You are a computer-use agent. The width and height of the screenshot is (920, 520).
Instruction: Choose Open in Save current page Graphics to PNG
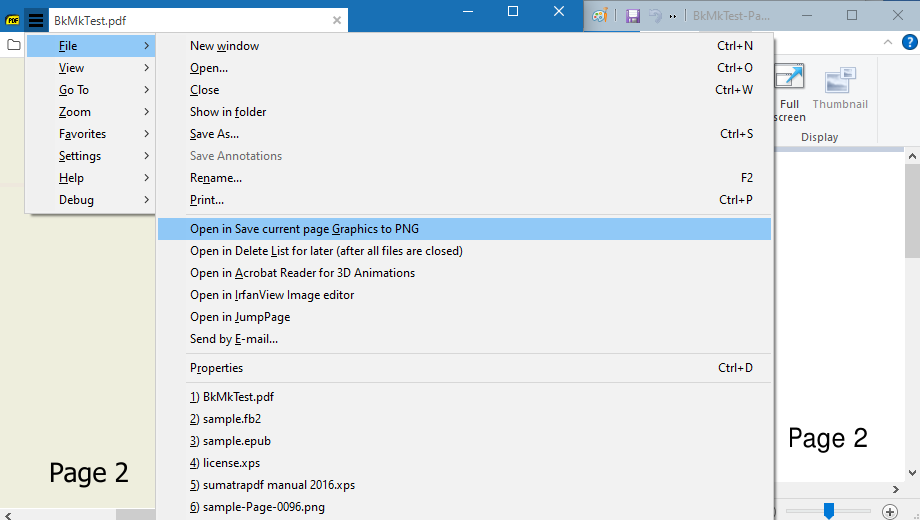(464, 229)
